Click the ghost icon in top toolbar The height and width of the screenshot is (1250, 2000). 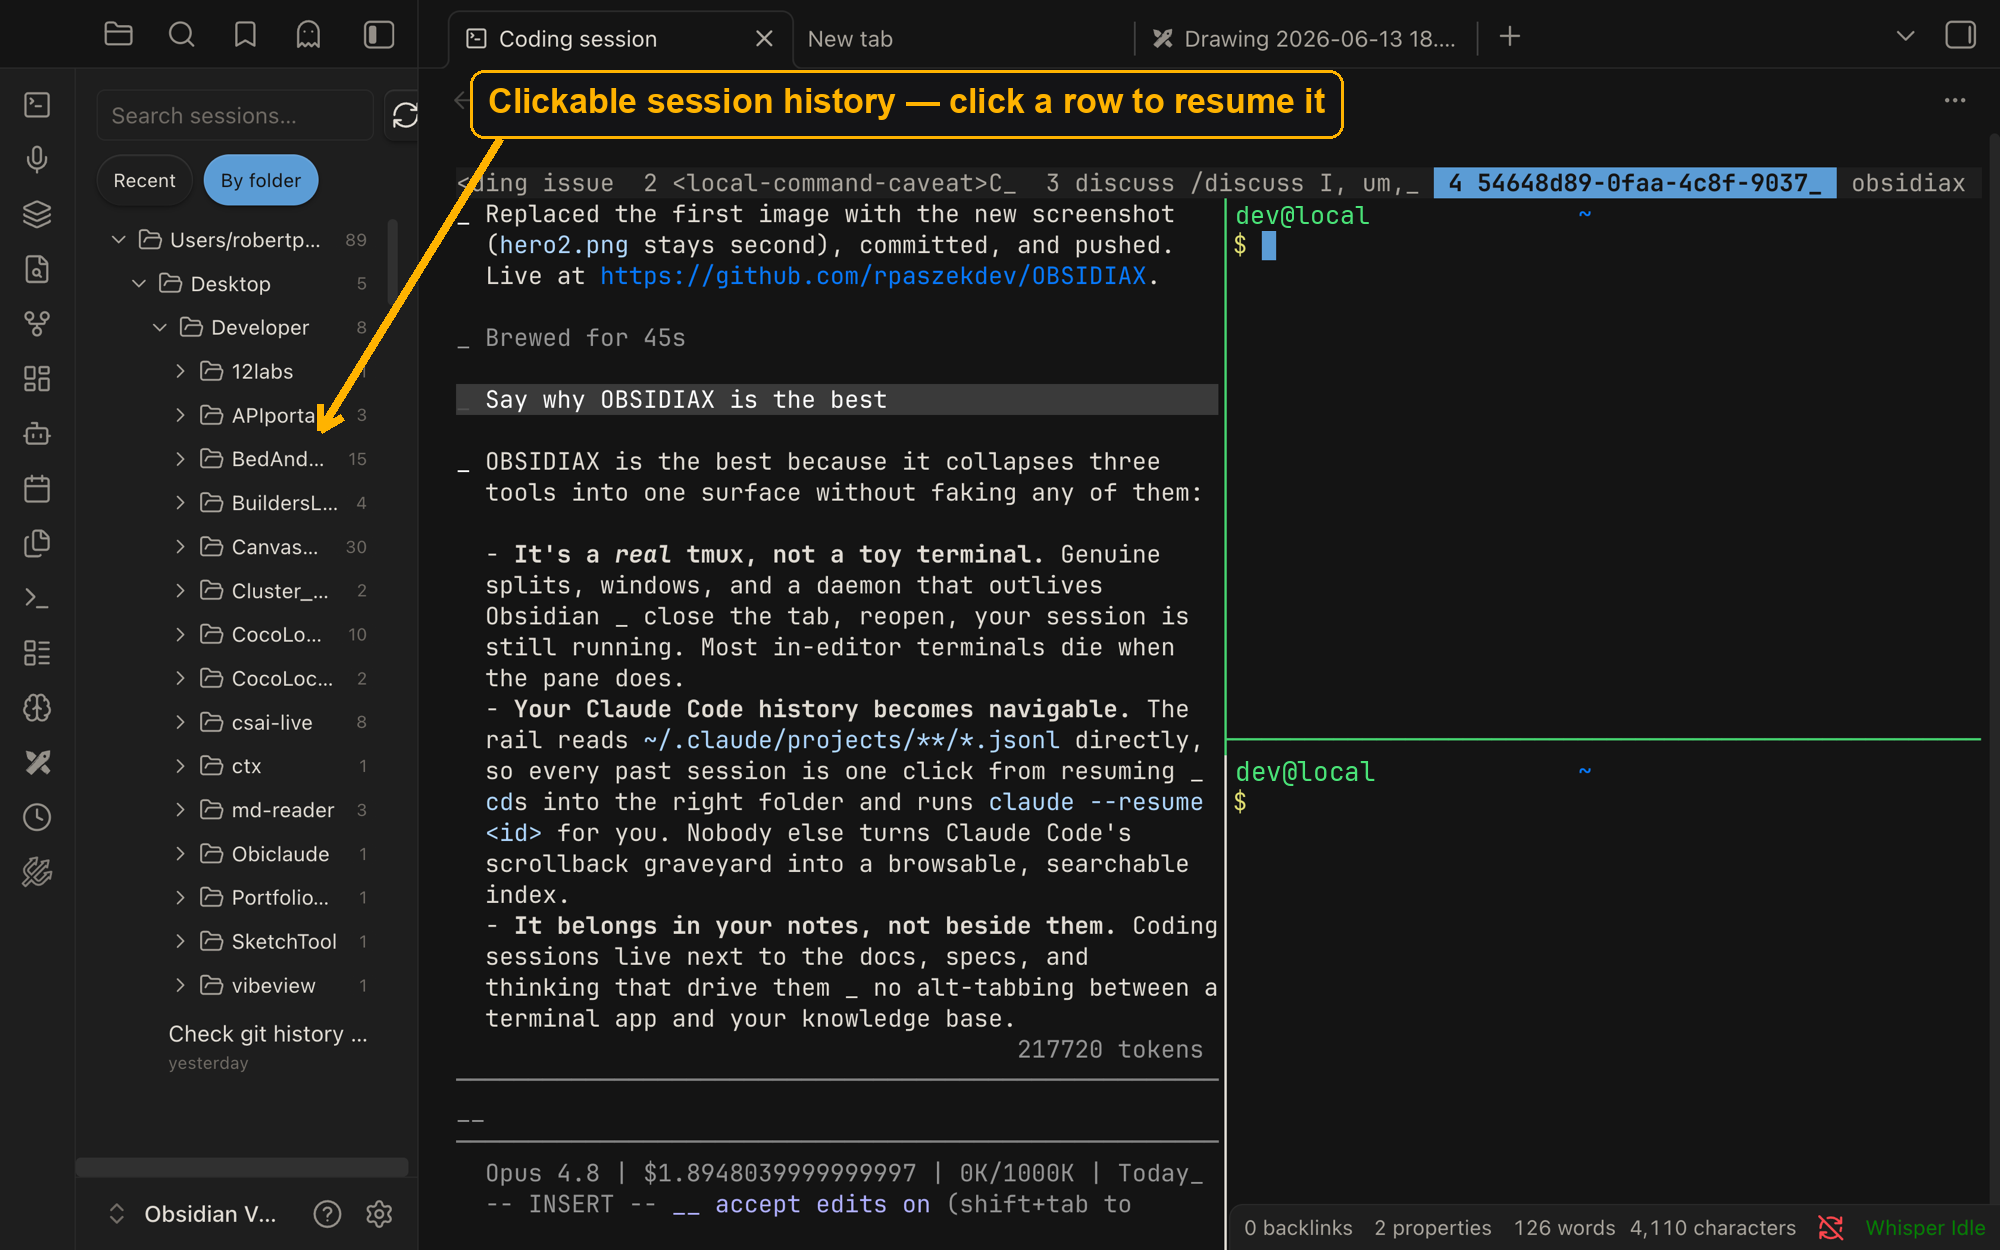pyautogui.click(x=308, y=35)
